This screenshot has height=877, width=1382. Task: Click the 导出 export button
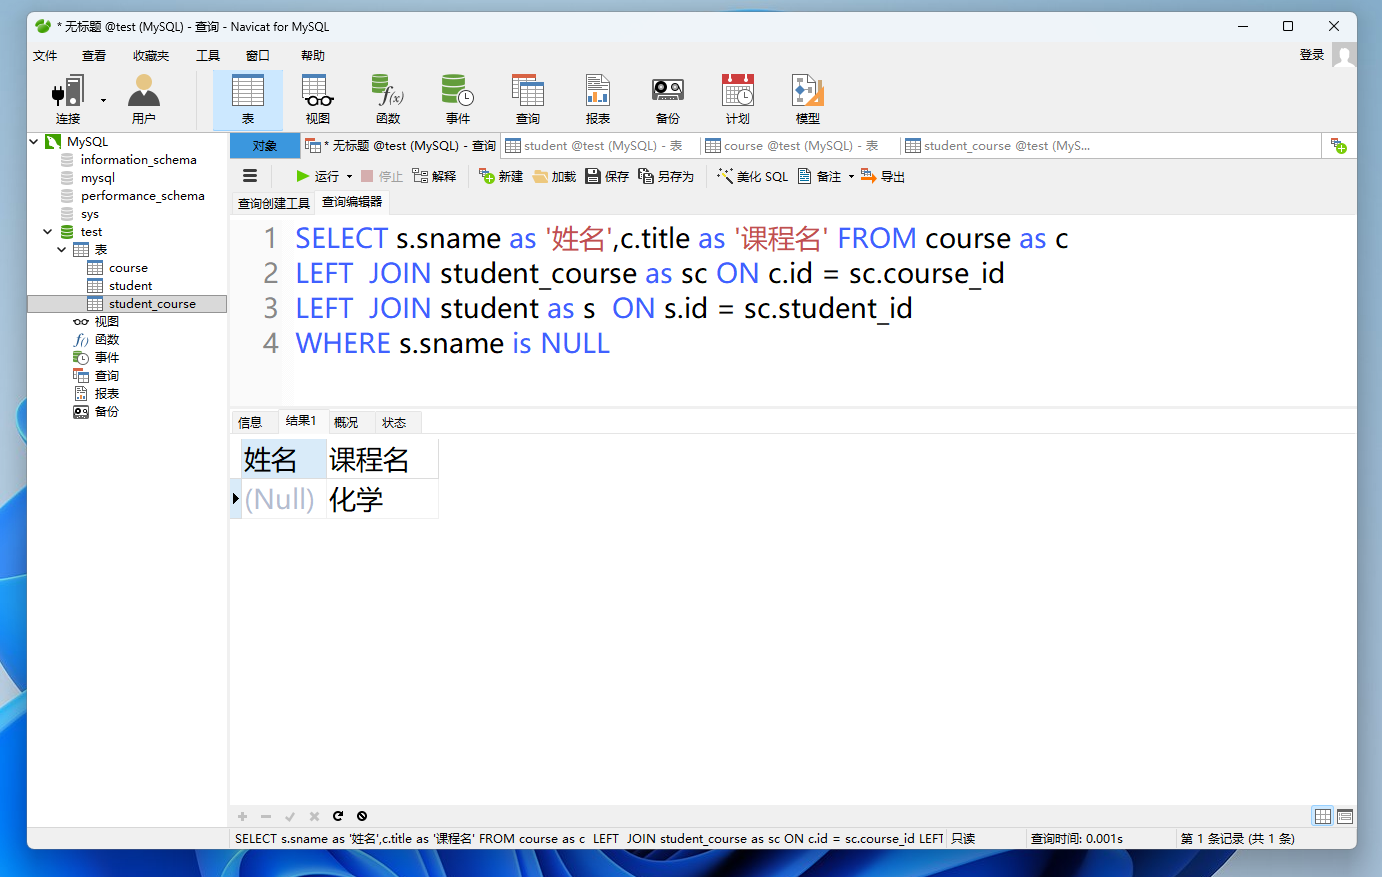pyautogui.click(x=883, y=176)
